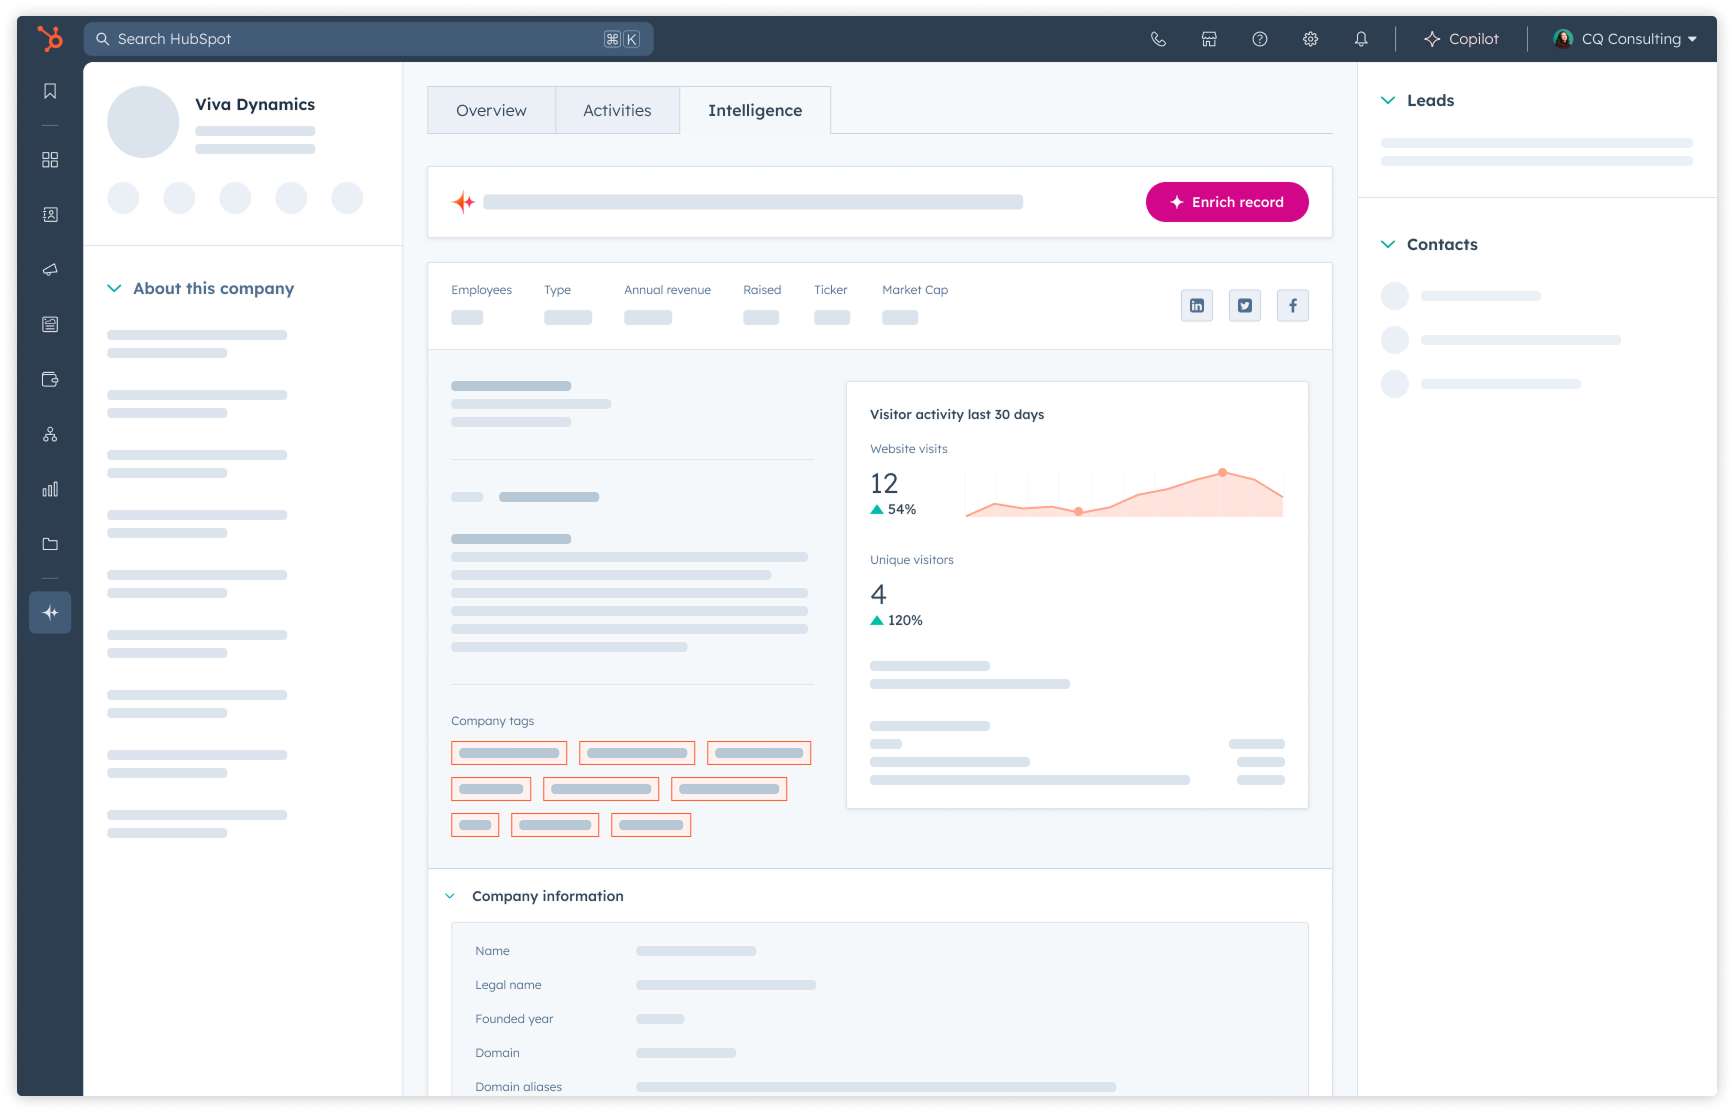Click the Type label
The height and width of the screenshot is (1114, 1734).
[557, 290]
